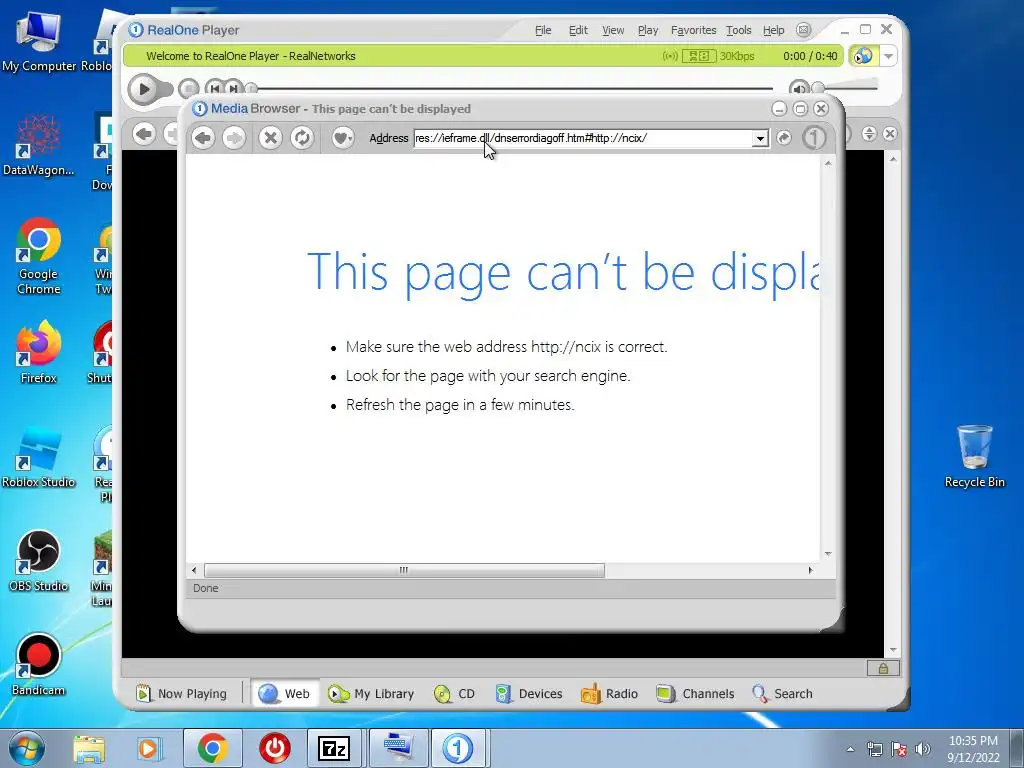Open File Explorer from taskbar
This screenshot has height=768, width=1024.
(89, 748)
